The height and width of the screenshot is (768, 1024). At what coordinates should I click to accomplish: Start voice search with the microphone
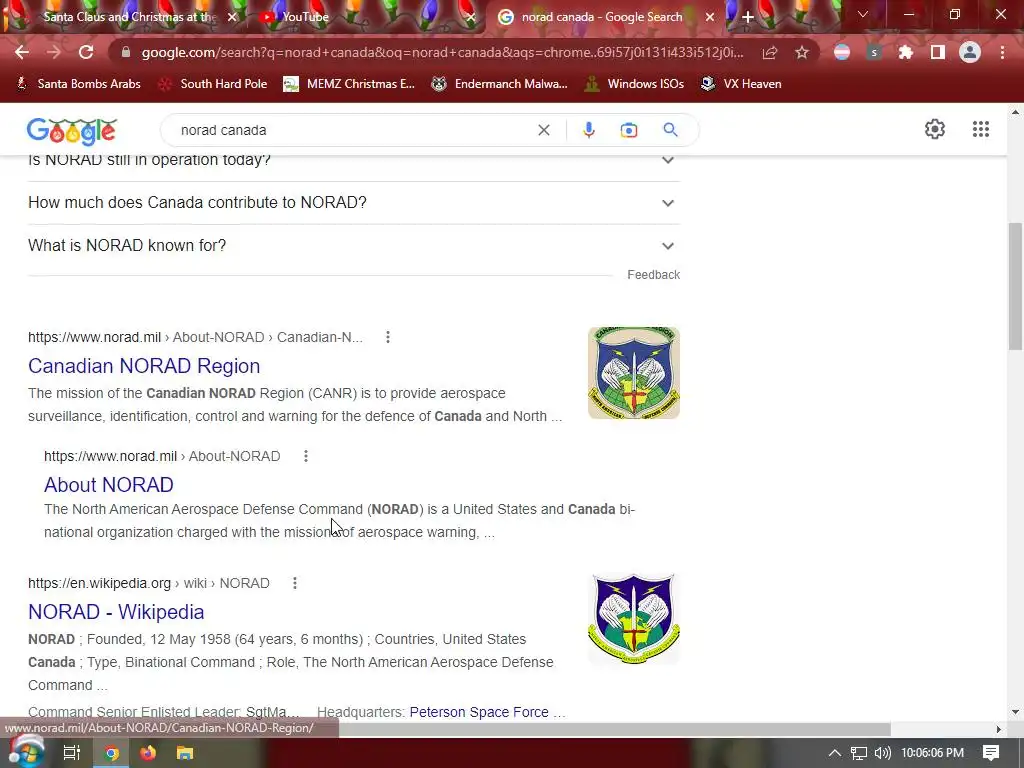tap(588, 130)
